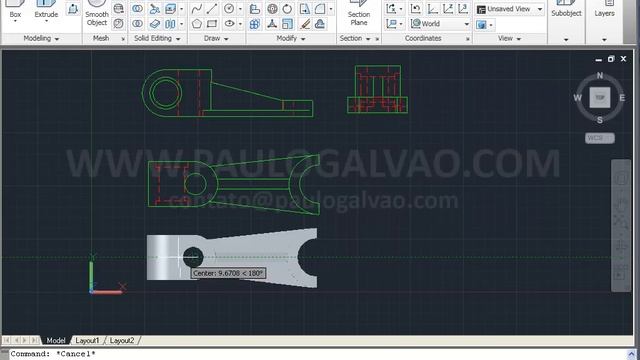Click N on the ViewCube compass
Image resolution: width=640 pixels, height=360 pixels.
tap(600, 76)
